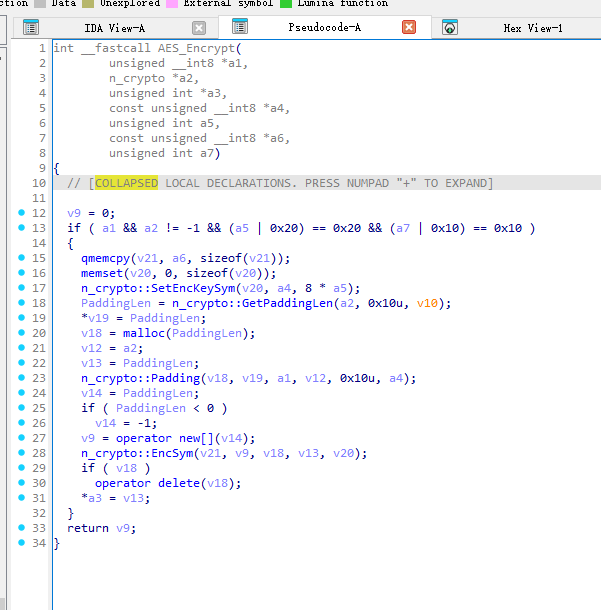Click operator delete on line 30

149,483
